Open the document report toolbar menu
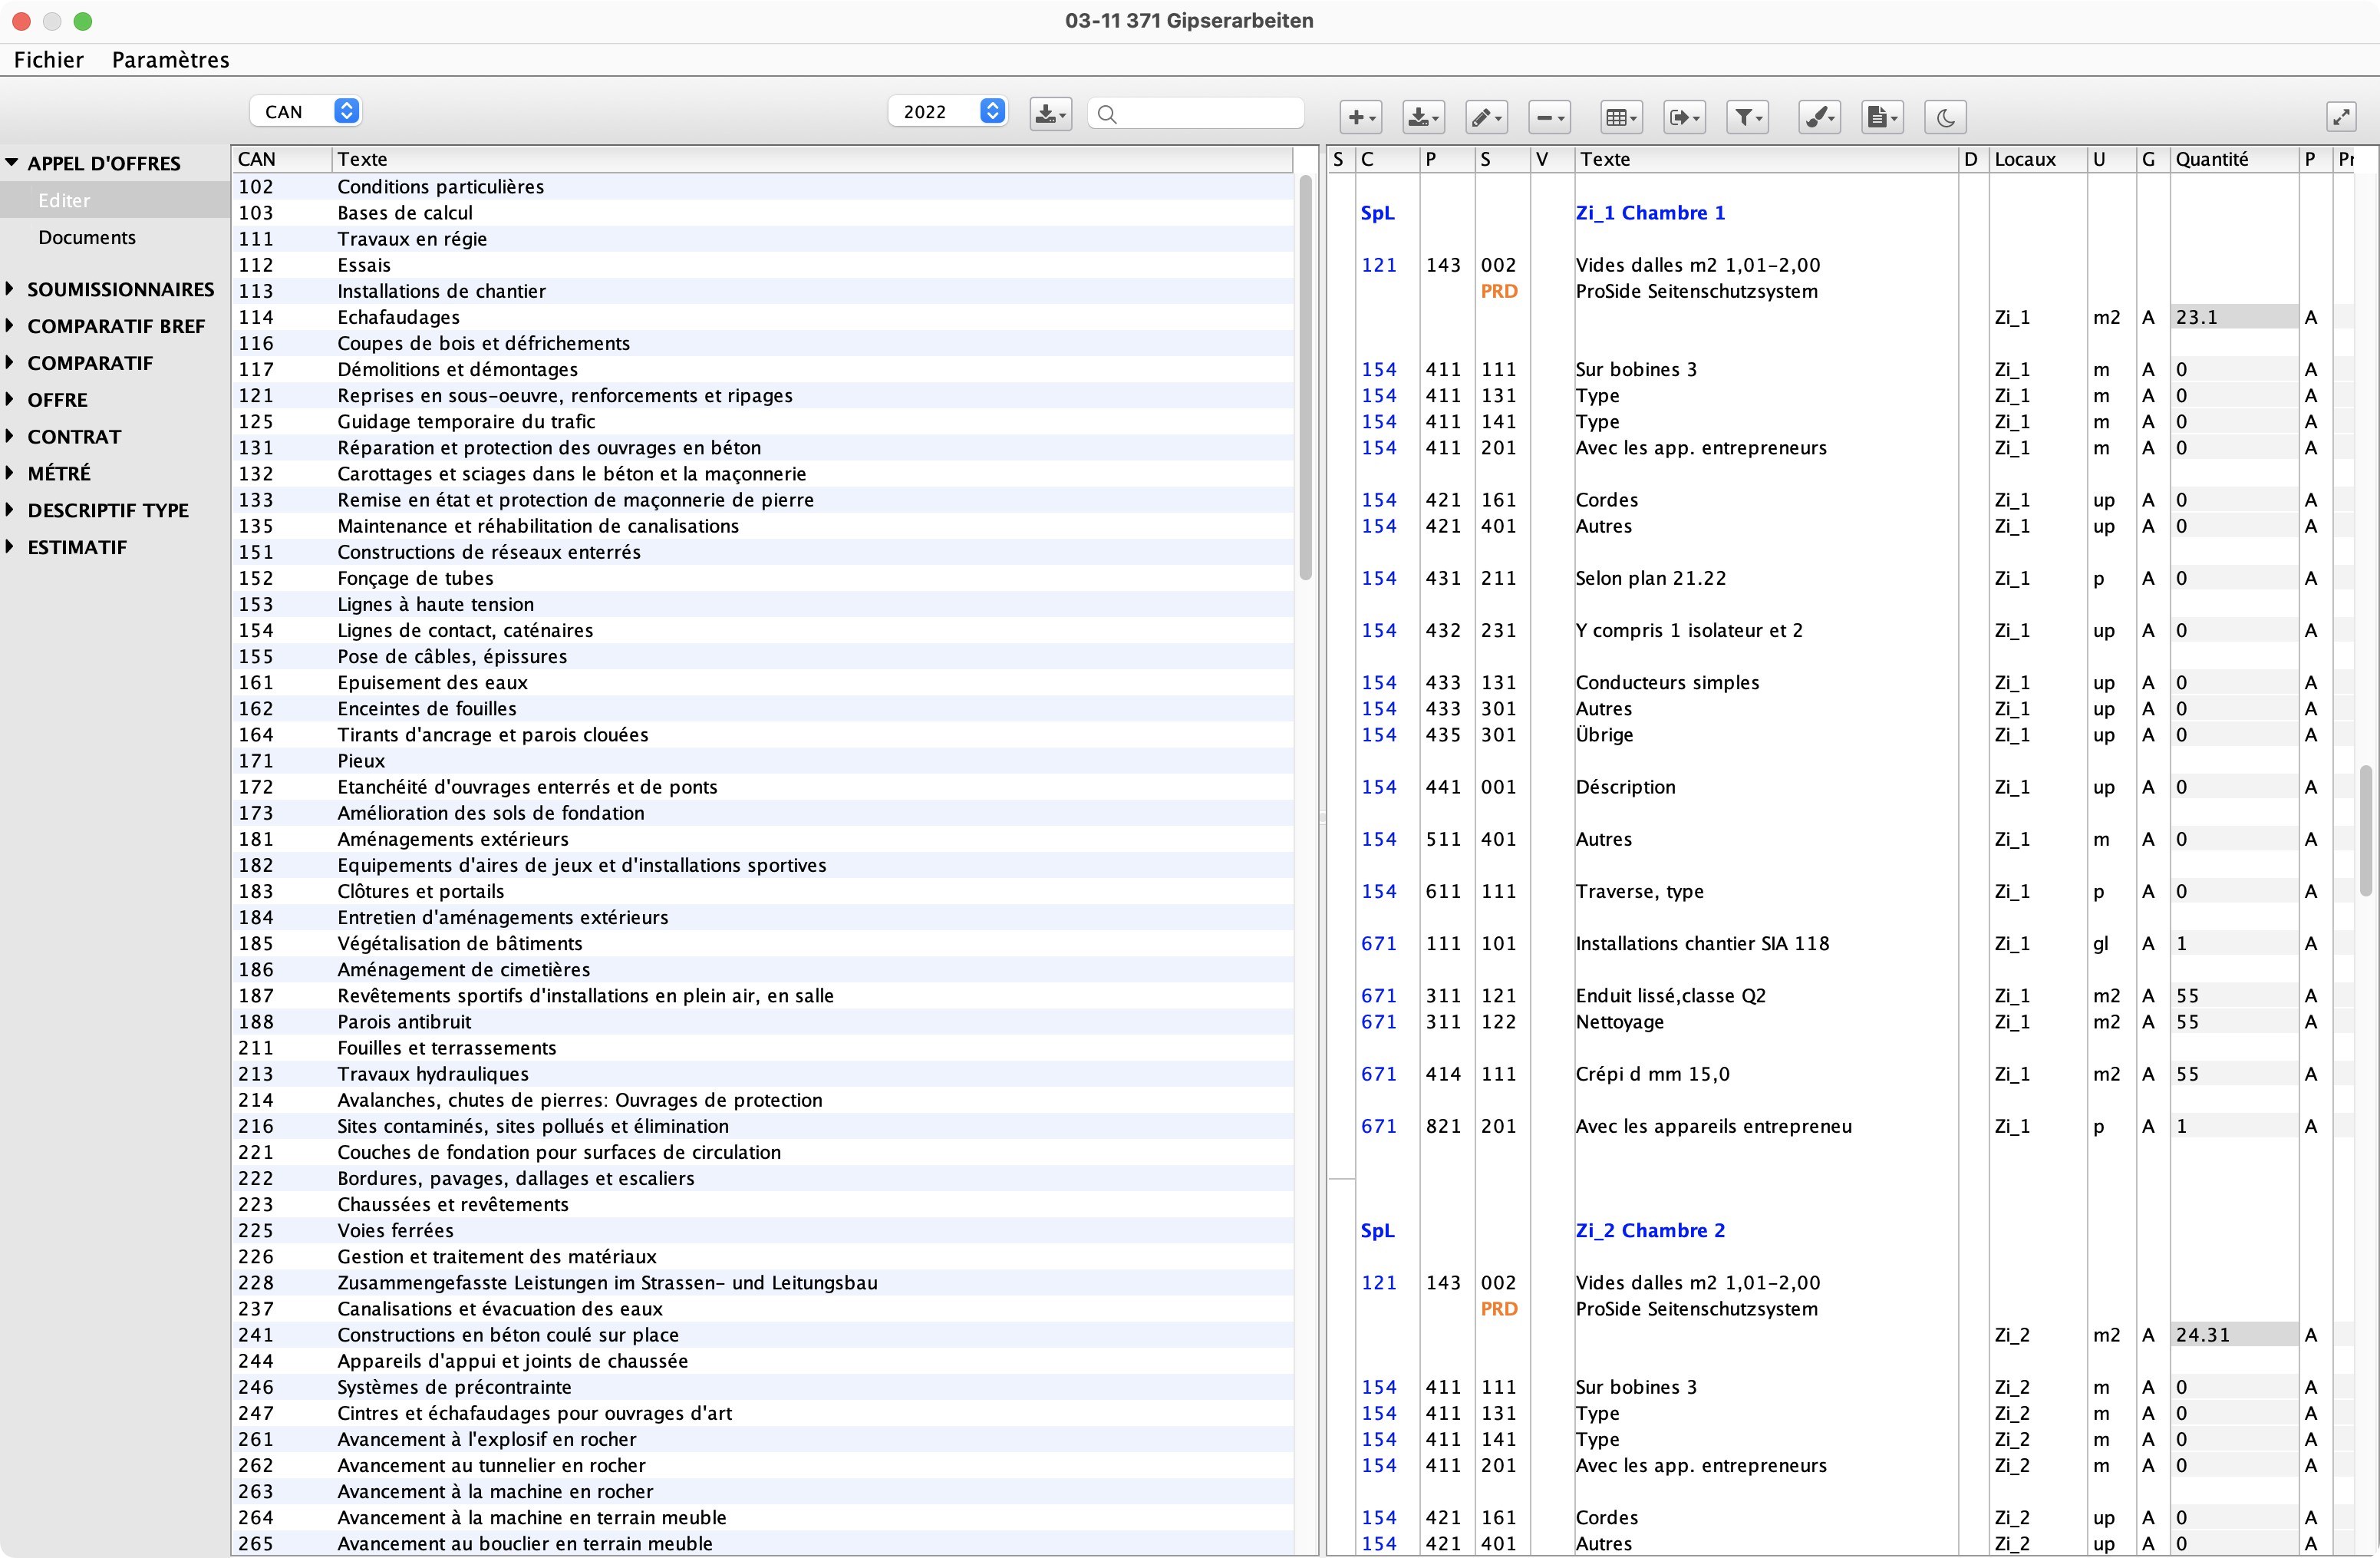The height and width of the screenshot is (1558, 2380). click(1882, 117)
